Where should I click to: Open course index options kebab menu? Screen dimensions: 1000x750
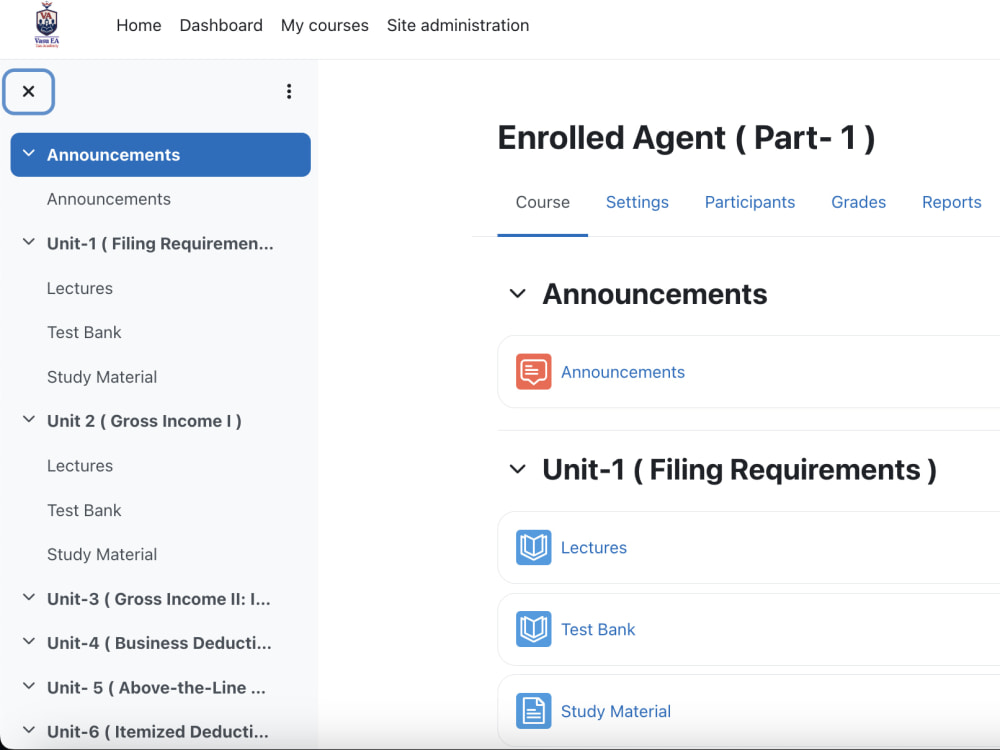(289, 92)
